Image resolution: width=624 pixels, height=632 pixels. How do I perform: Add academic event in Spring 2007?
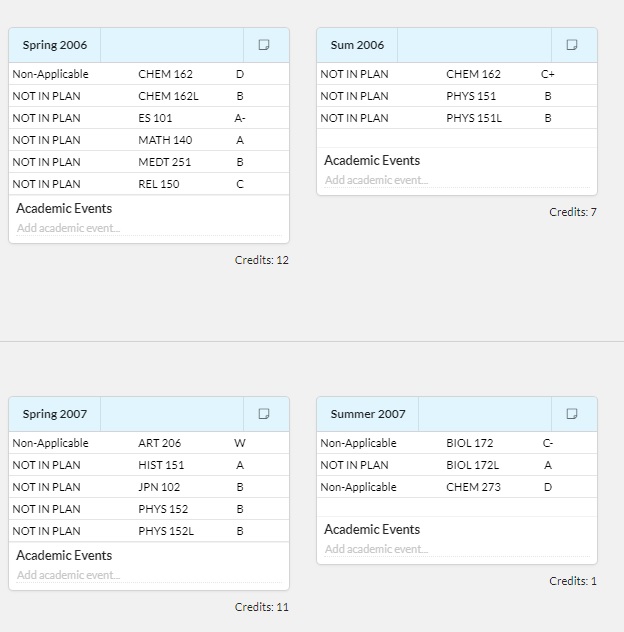coord(68,575)
